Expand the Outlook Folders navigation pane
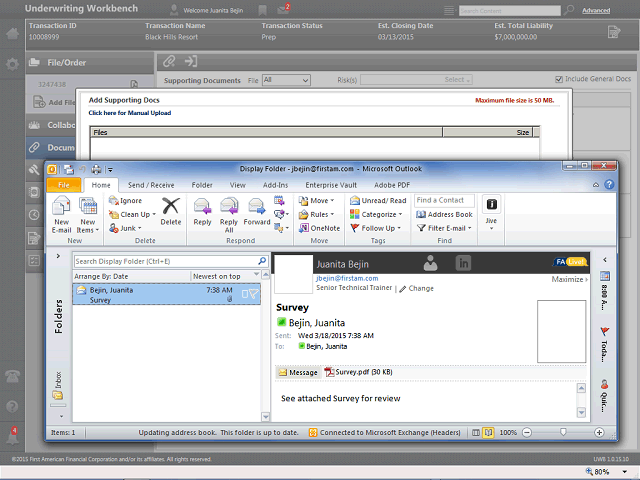 tap(58, 256)
